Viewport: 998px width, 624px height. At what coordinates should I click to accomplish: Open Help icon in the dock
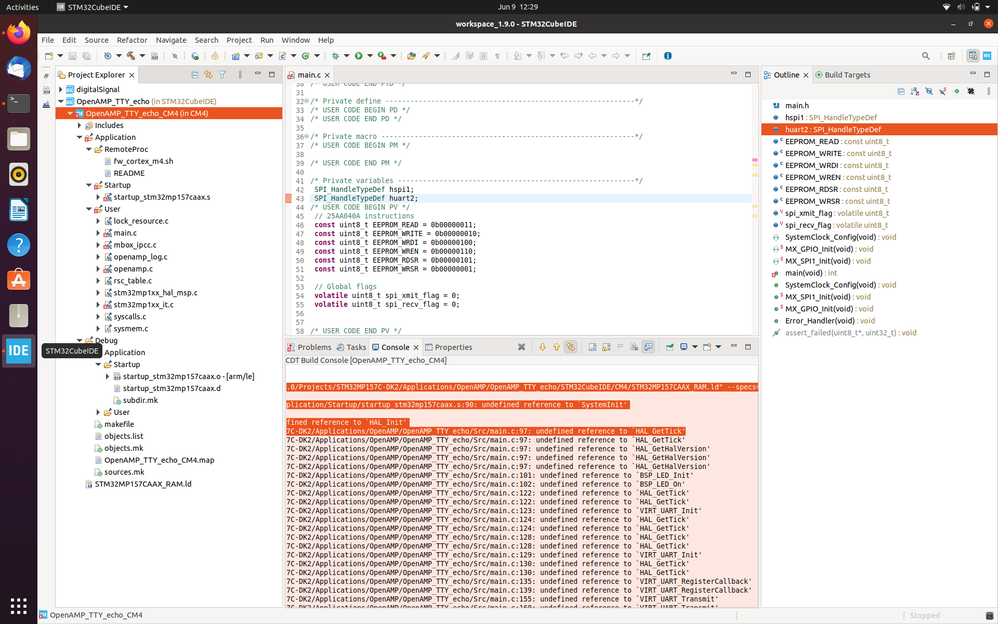(18, 245)
